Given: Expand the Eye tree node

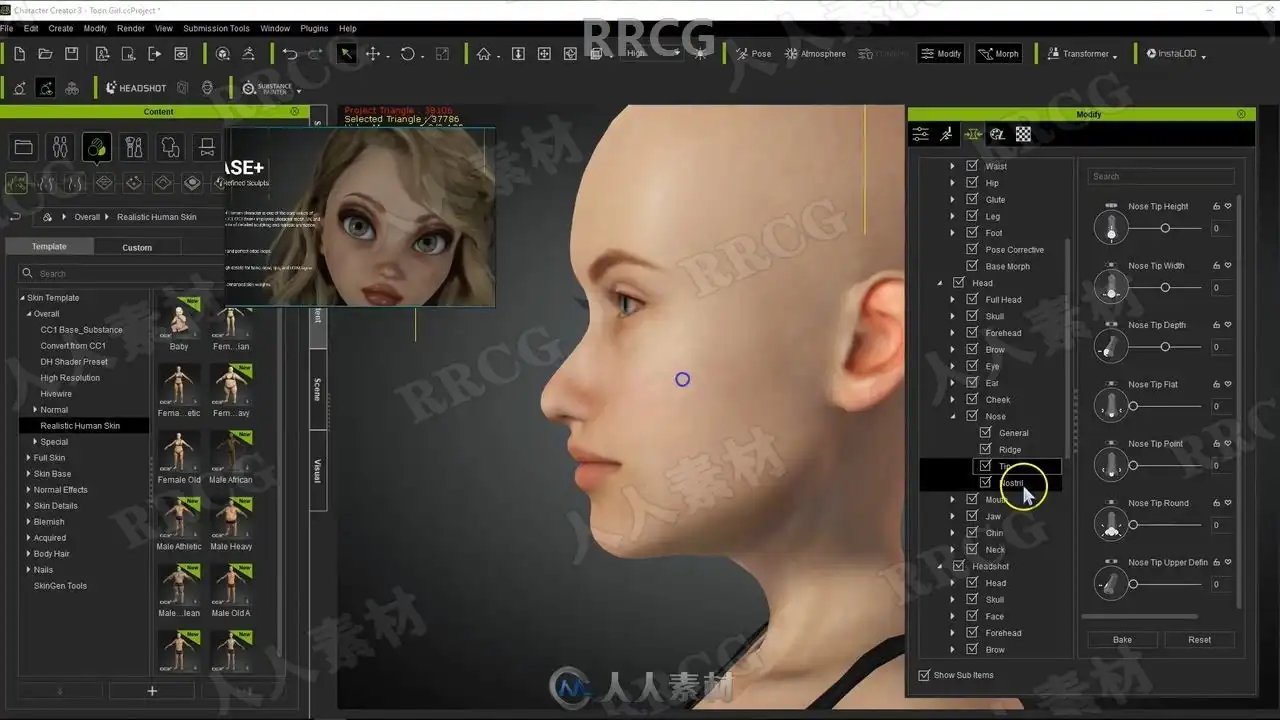Looking at the screenshot, I should 952,366.
